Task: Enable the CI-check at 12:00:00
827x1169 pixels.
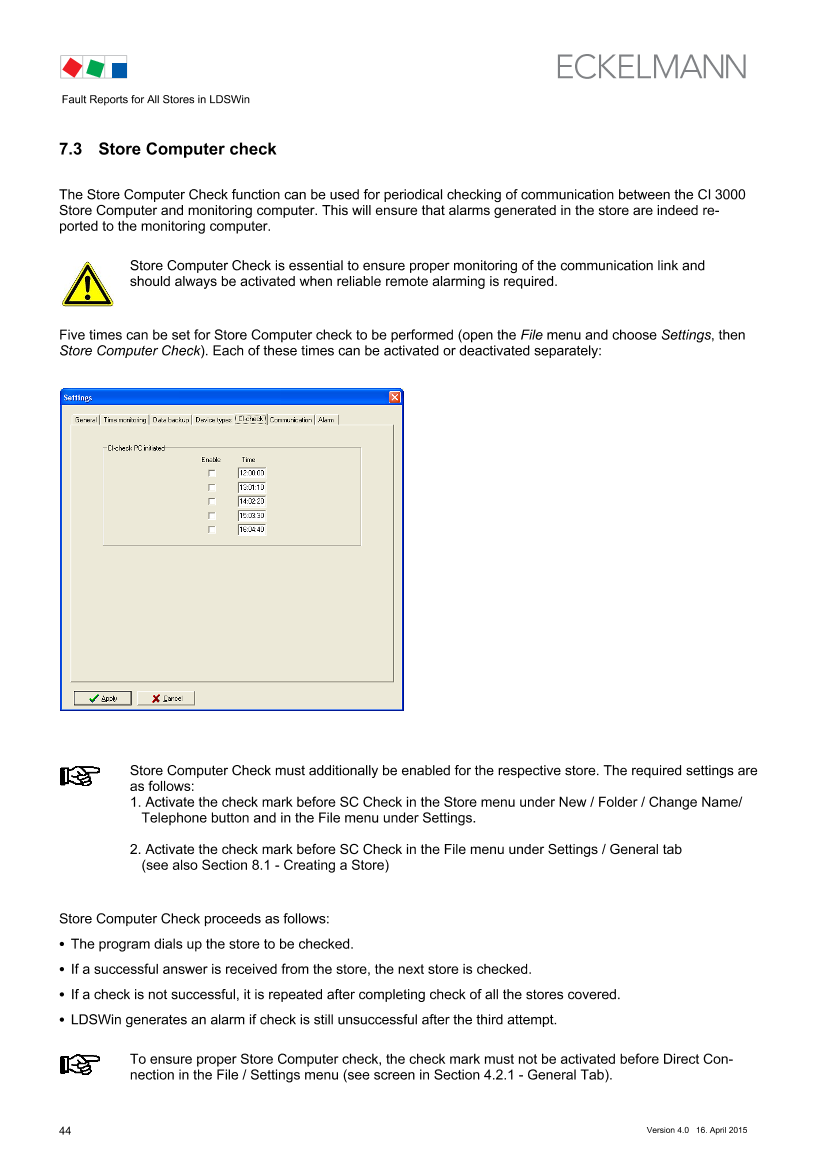Action: click(212, 473)
